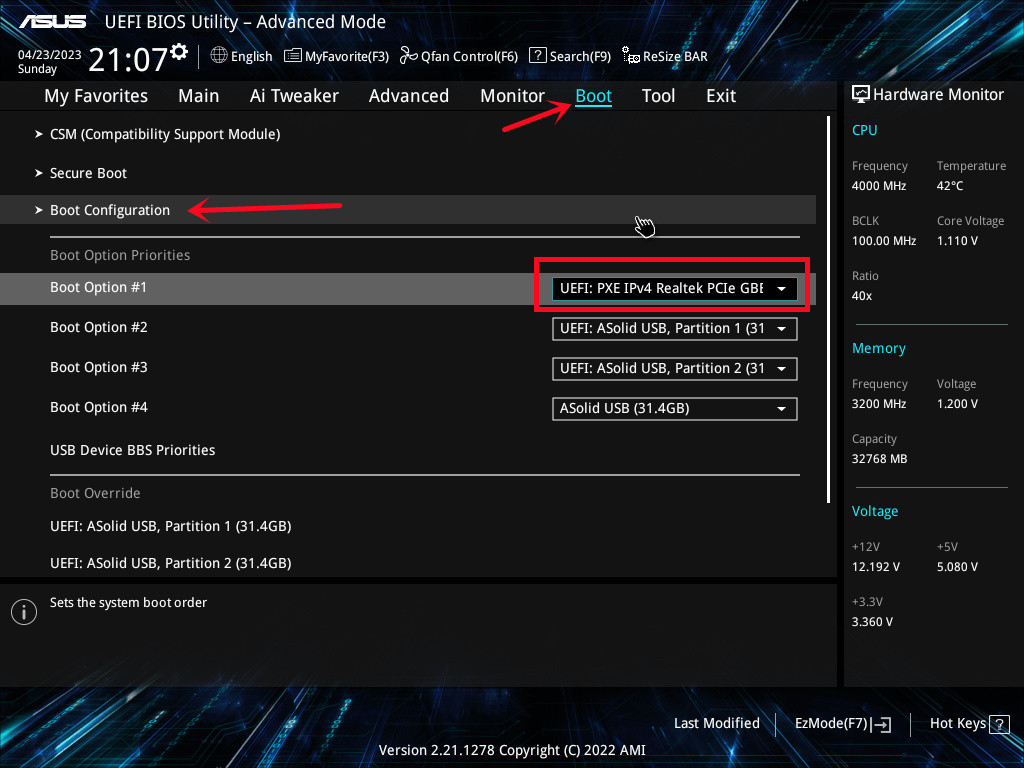Click the time display 21:07
The image size is (1024, 768).
click(128, 59)
